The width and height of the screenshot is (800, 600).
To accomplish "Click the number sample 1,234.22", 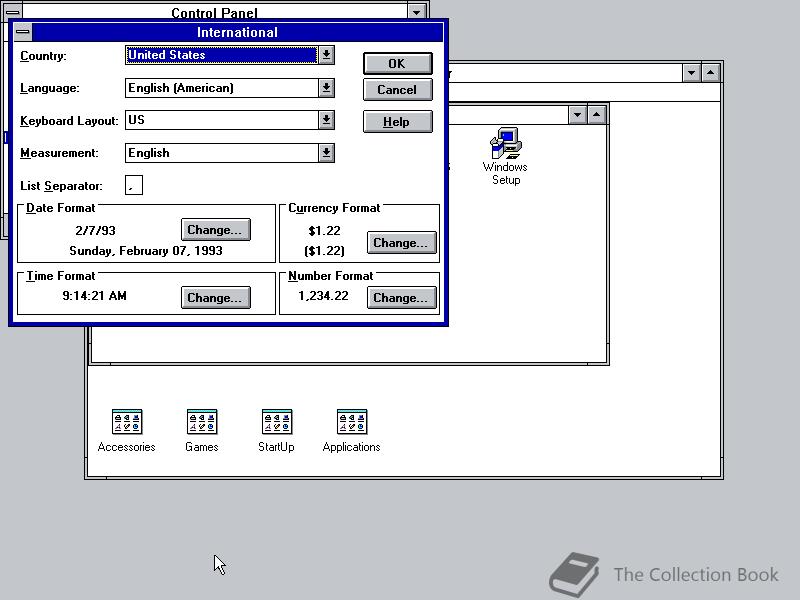I will pyautogui.click(x=323, y=296).
